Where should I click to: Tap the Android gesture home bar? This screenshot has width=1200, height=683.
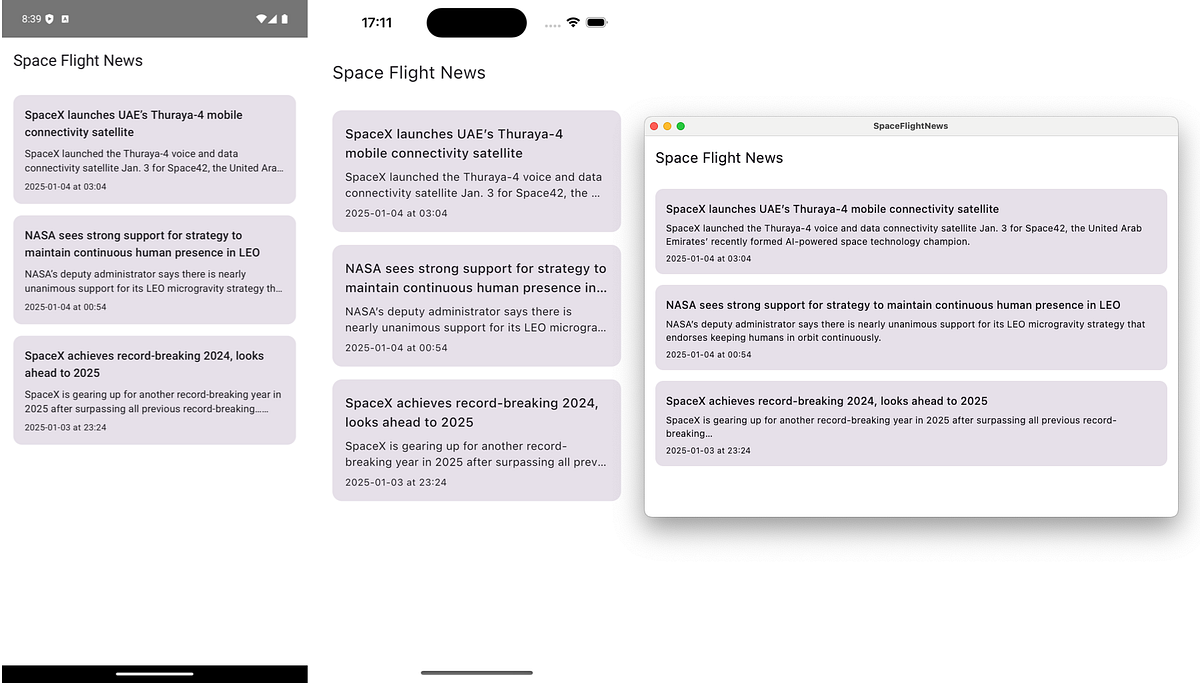(154, 673)
